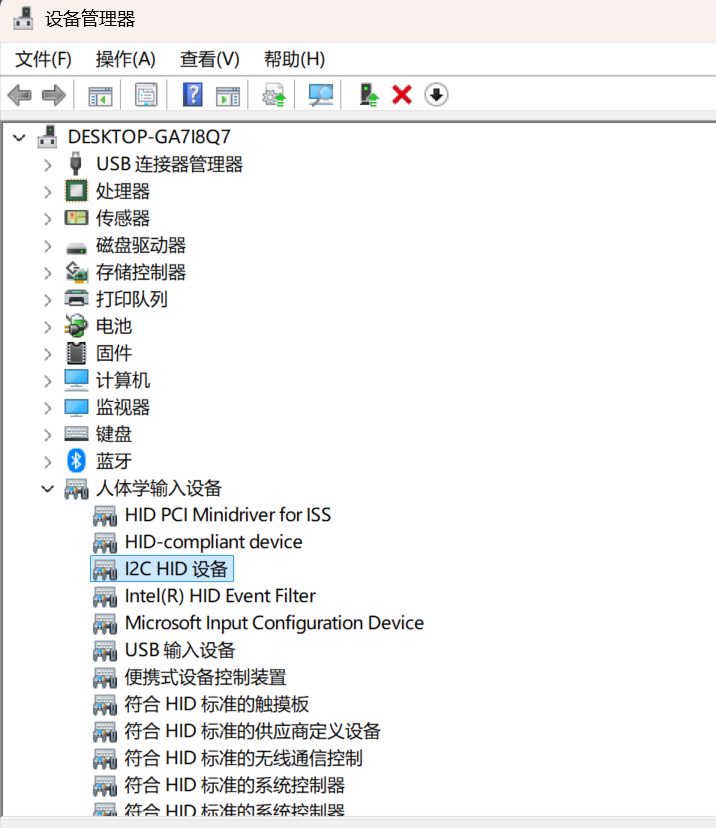Screen dimensions: 716x828
Task: Expand the 磁盘驱动器 category
Action: pos(48,246)
